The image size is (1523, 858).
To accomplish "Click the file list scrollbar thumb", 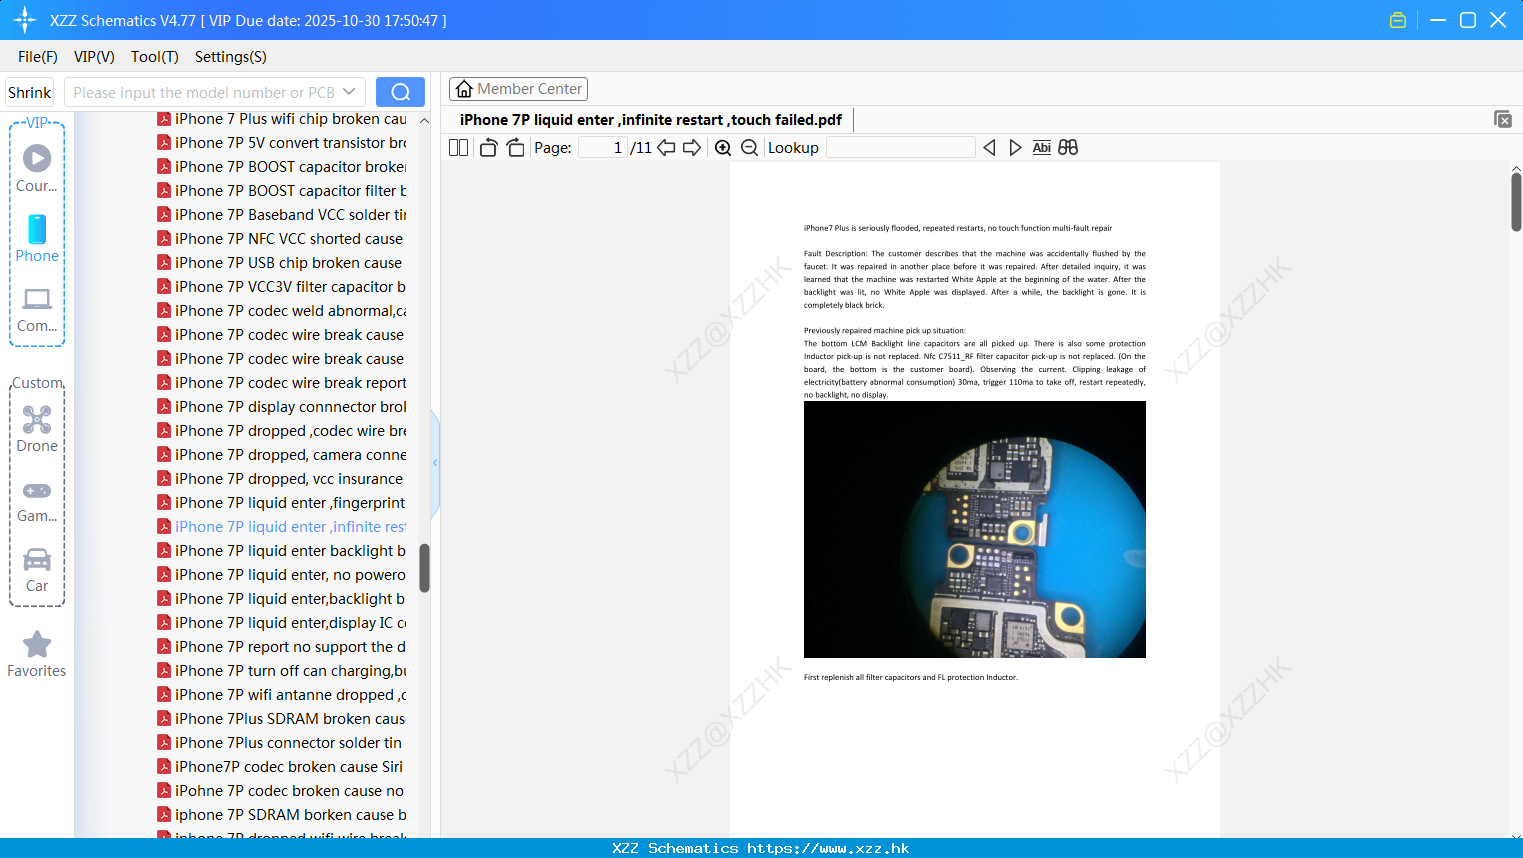I will pyautogui.click(x=424, y=568).
